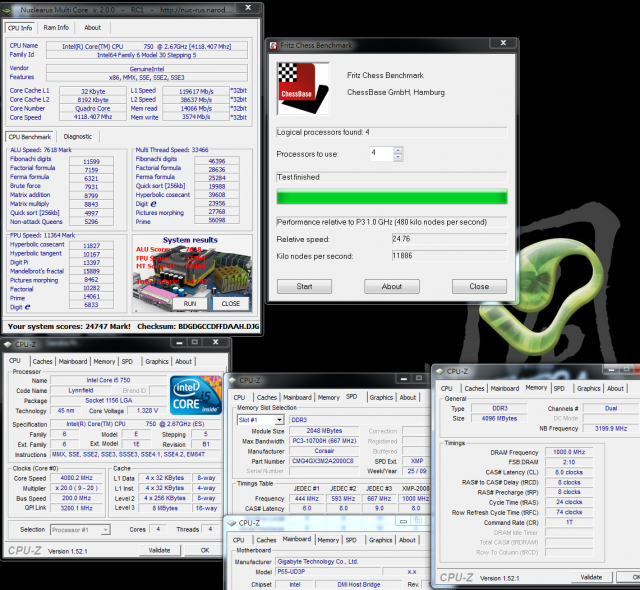Click the Nuclearus window title bar icon

[7, 9]
